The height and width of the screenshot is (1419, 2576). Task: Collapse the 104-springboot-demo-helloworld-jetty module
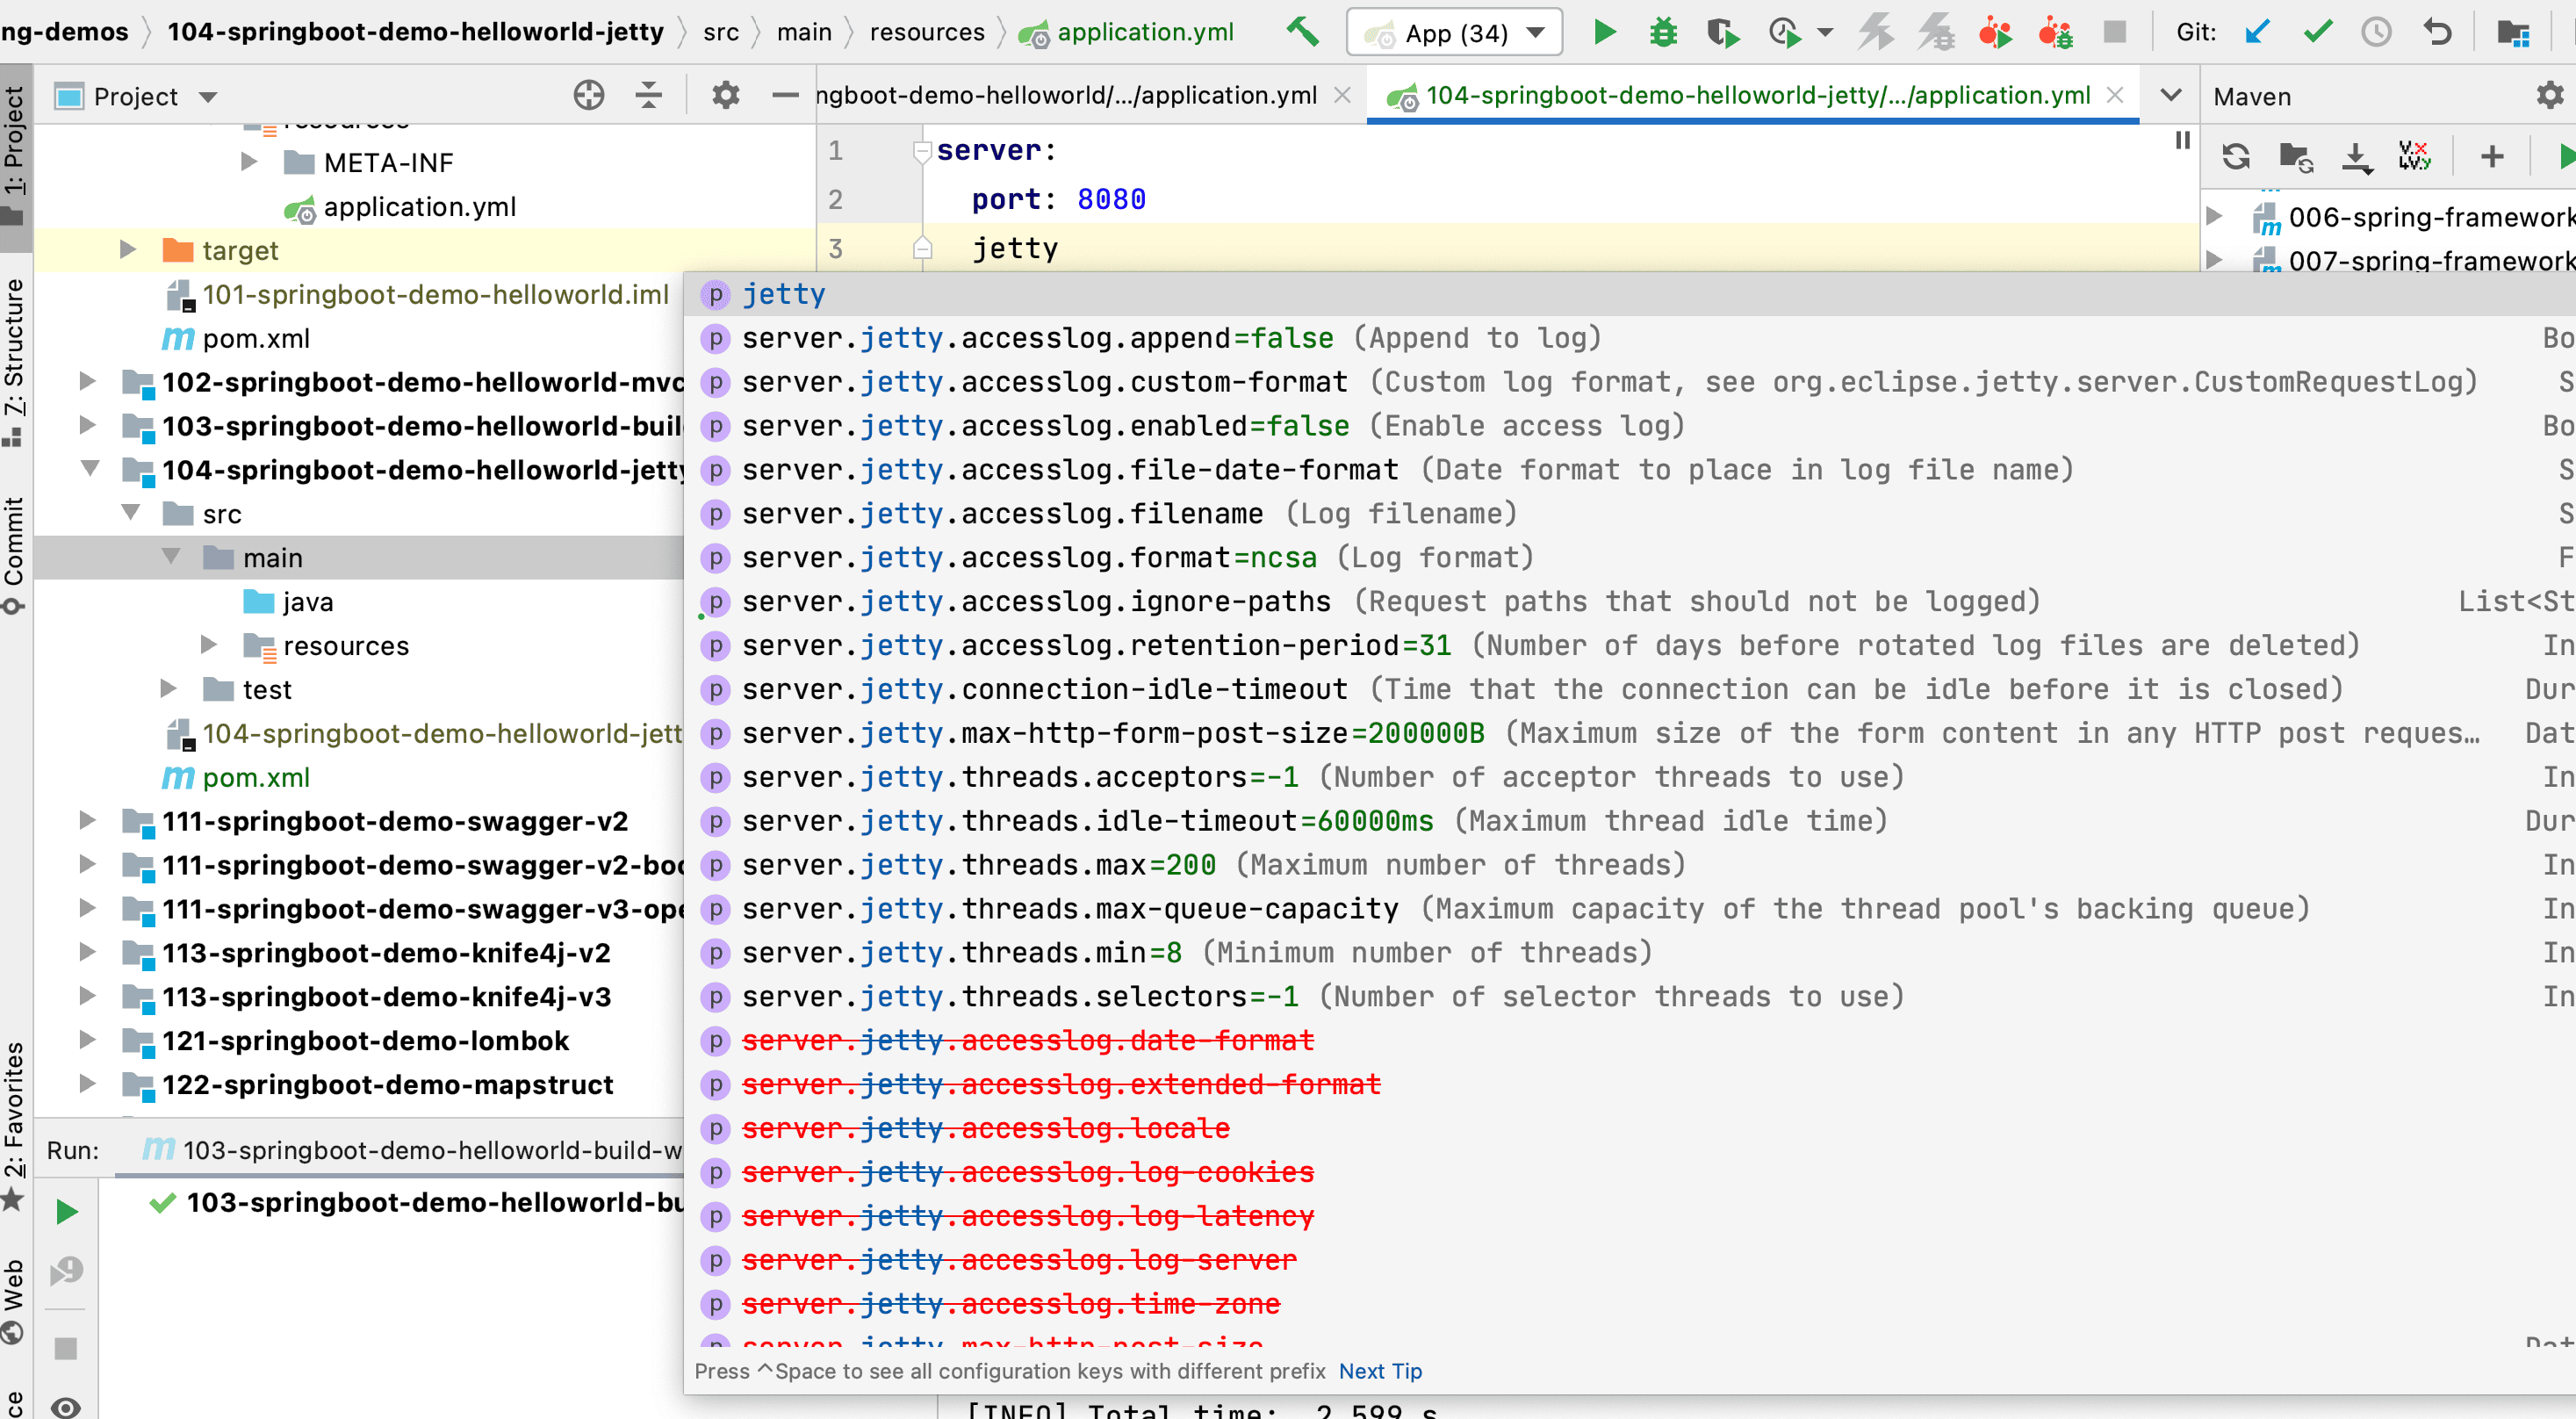click(90, 469)
